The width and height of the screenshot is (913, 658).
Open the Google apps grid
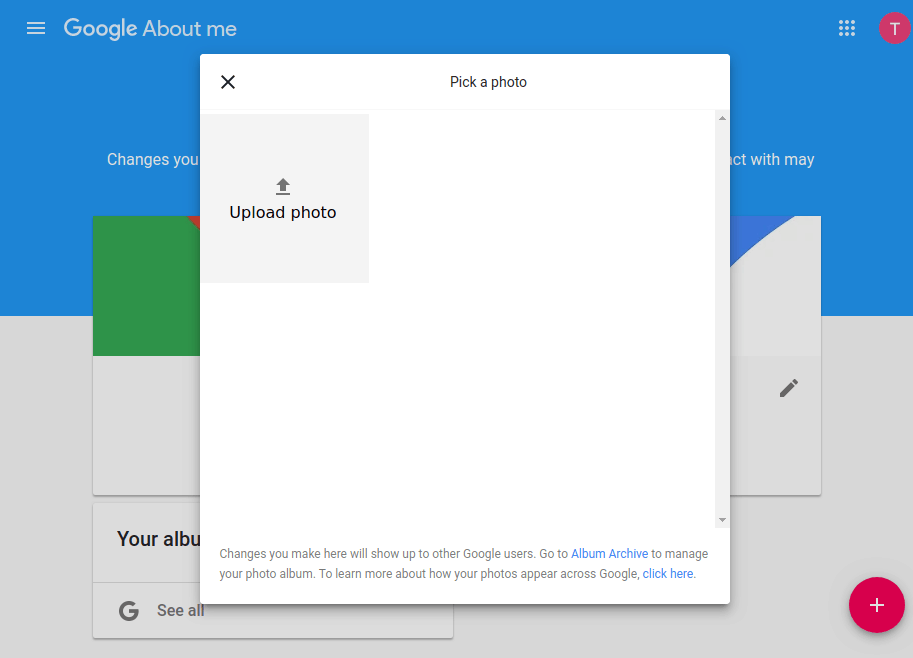pos(847,28)
